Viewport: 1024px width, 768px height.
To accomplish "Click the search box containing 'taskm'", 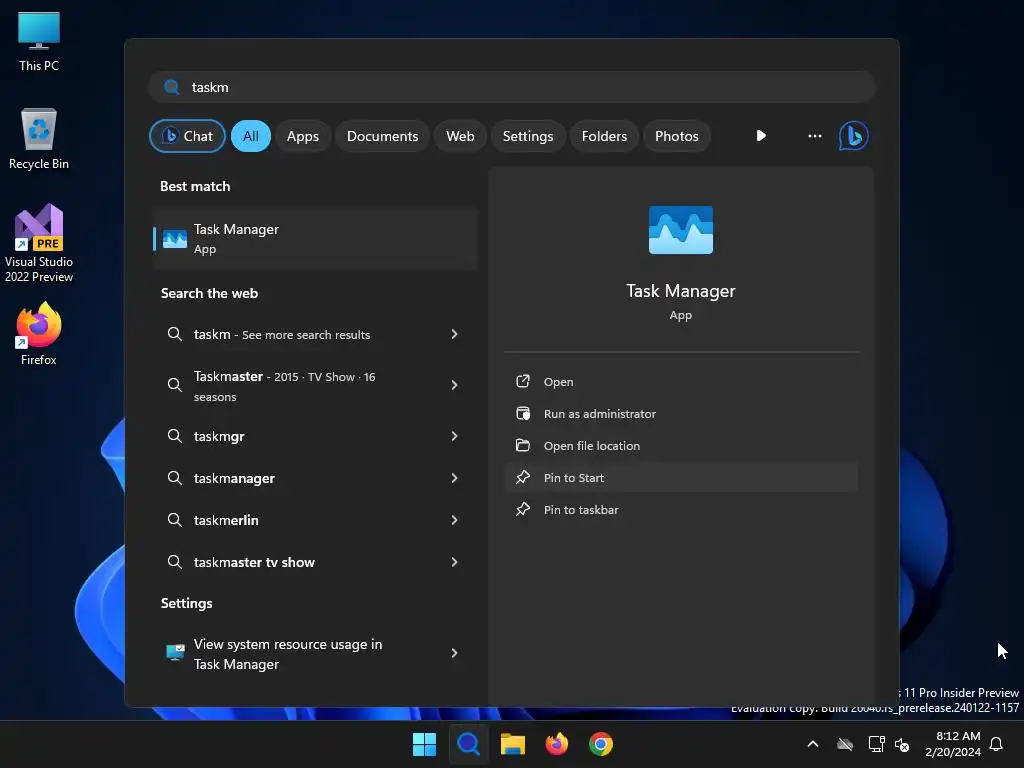I will (512, 87).
